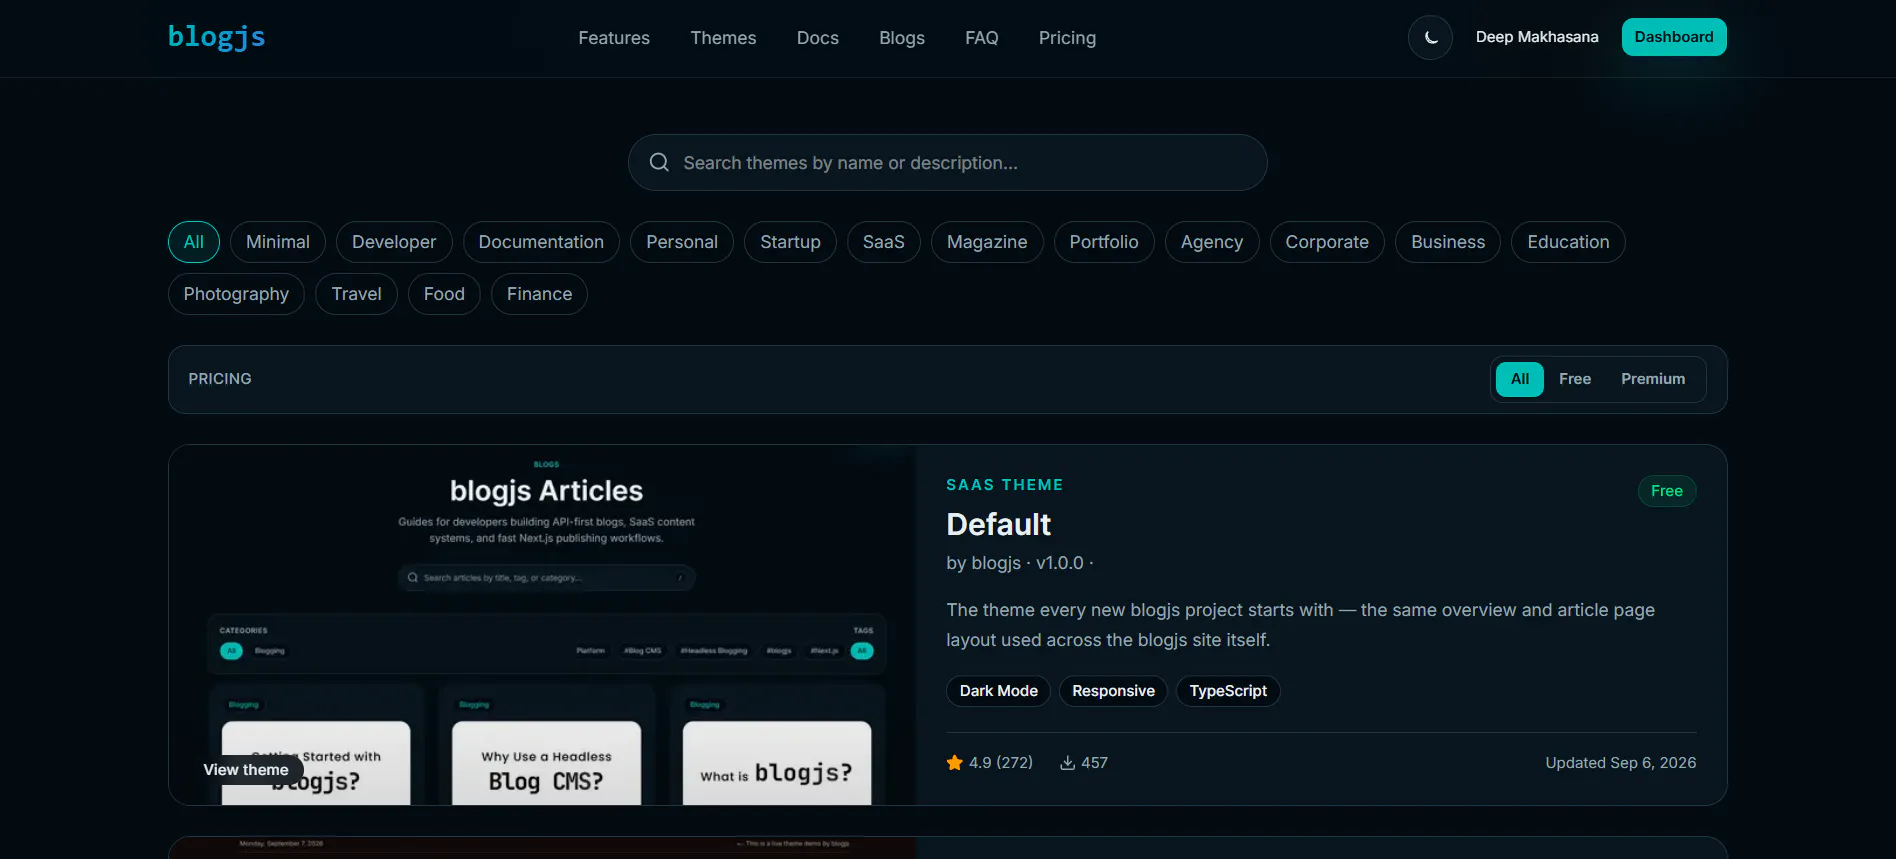Choose All in pricing filter
Screen dimensions: 1896x859
pos(1520,379)
